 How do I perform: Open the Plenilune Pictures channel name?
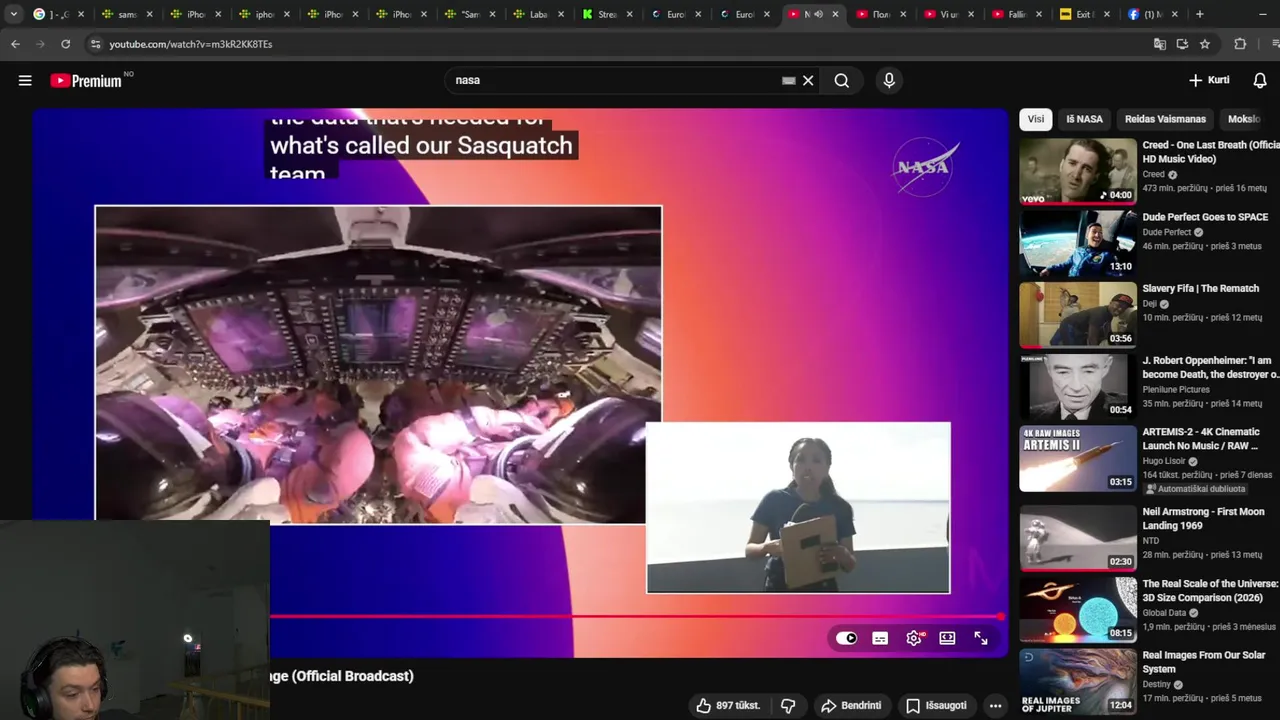1176,389
